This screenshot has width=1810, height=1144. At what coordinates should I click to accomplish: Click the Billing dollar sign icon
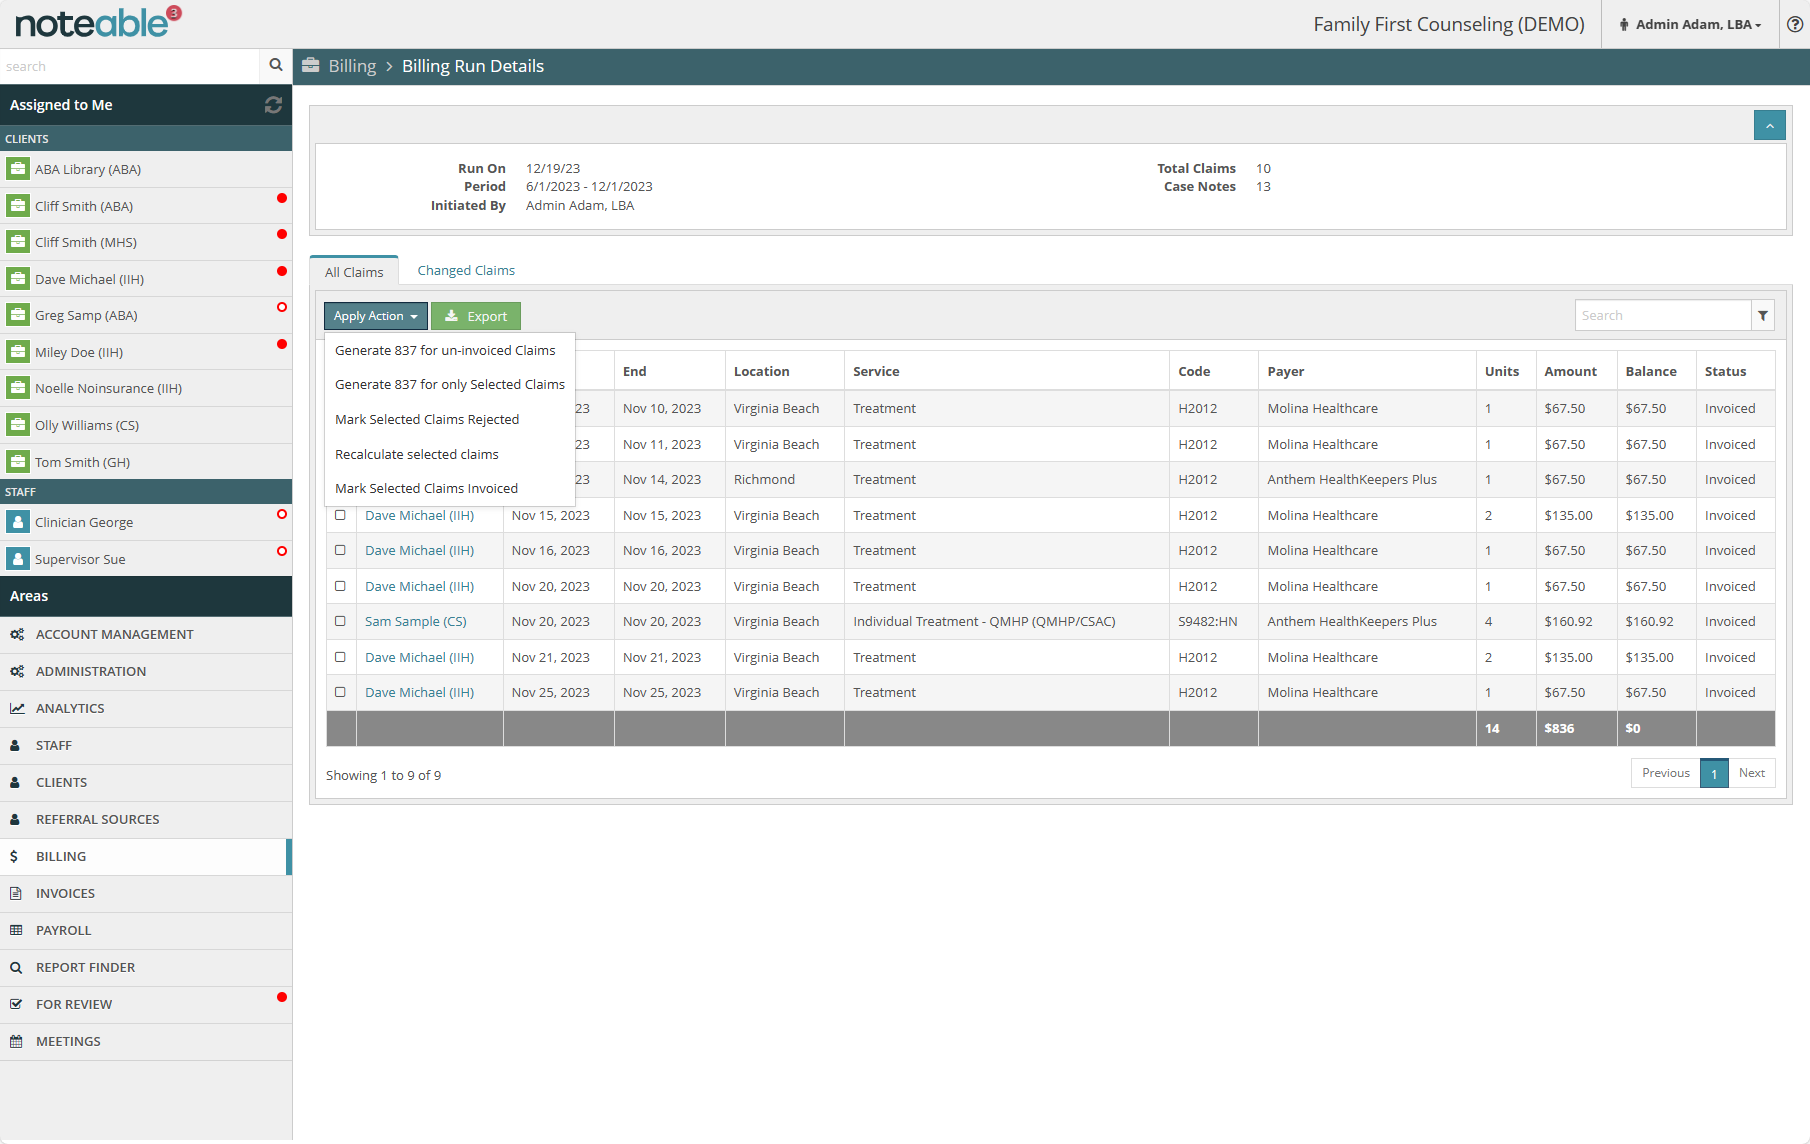coord(14,856)
